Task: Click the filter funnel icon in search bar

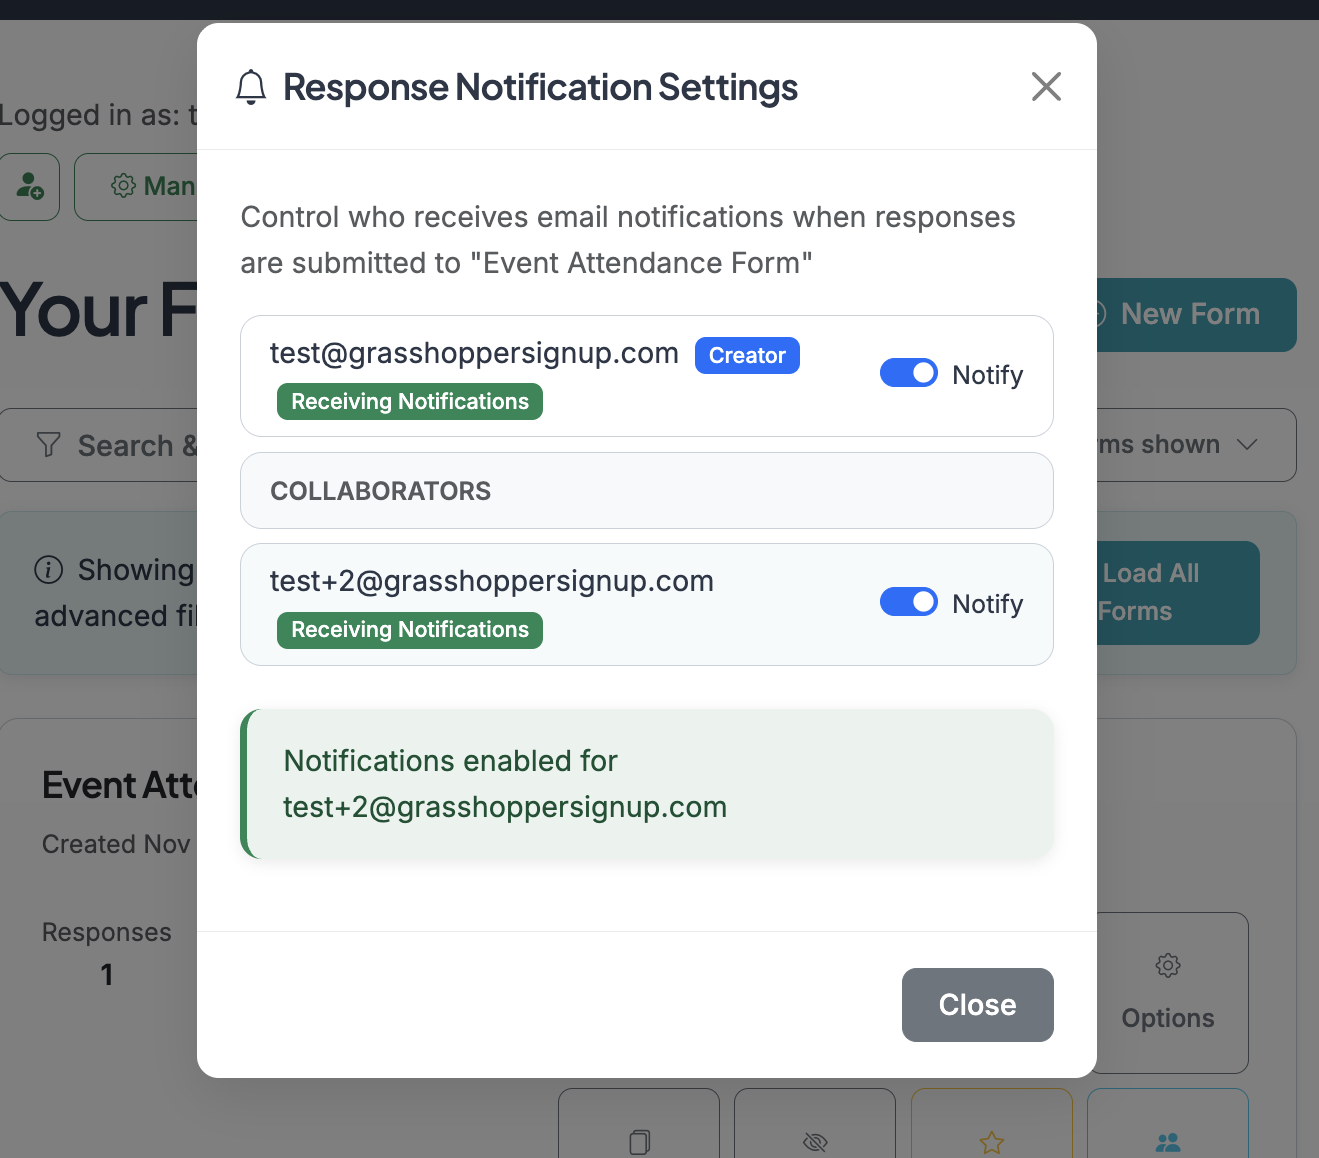Action: click(x=48, y=445)
